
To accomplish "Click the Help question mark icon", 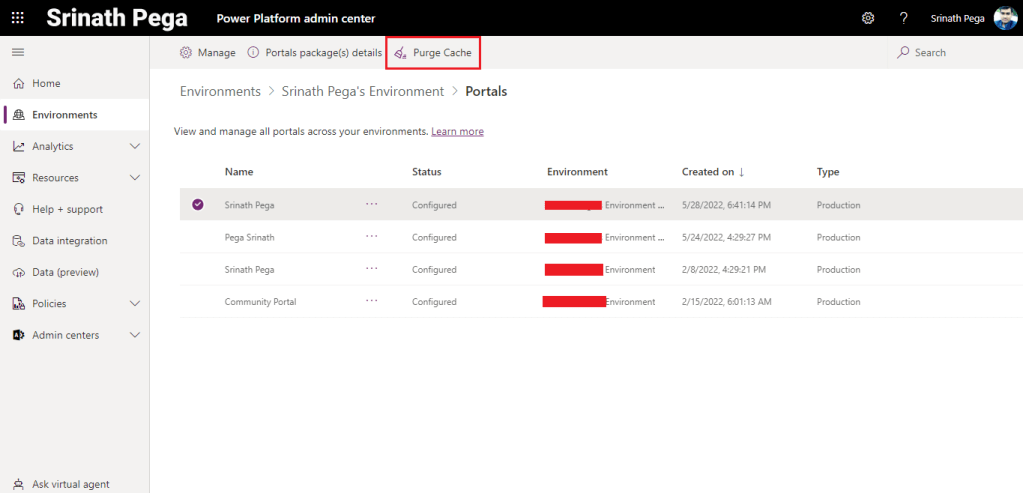I will point(903,18).
